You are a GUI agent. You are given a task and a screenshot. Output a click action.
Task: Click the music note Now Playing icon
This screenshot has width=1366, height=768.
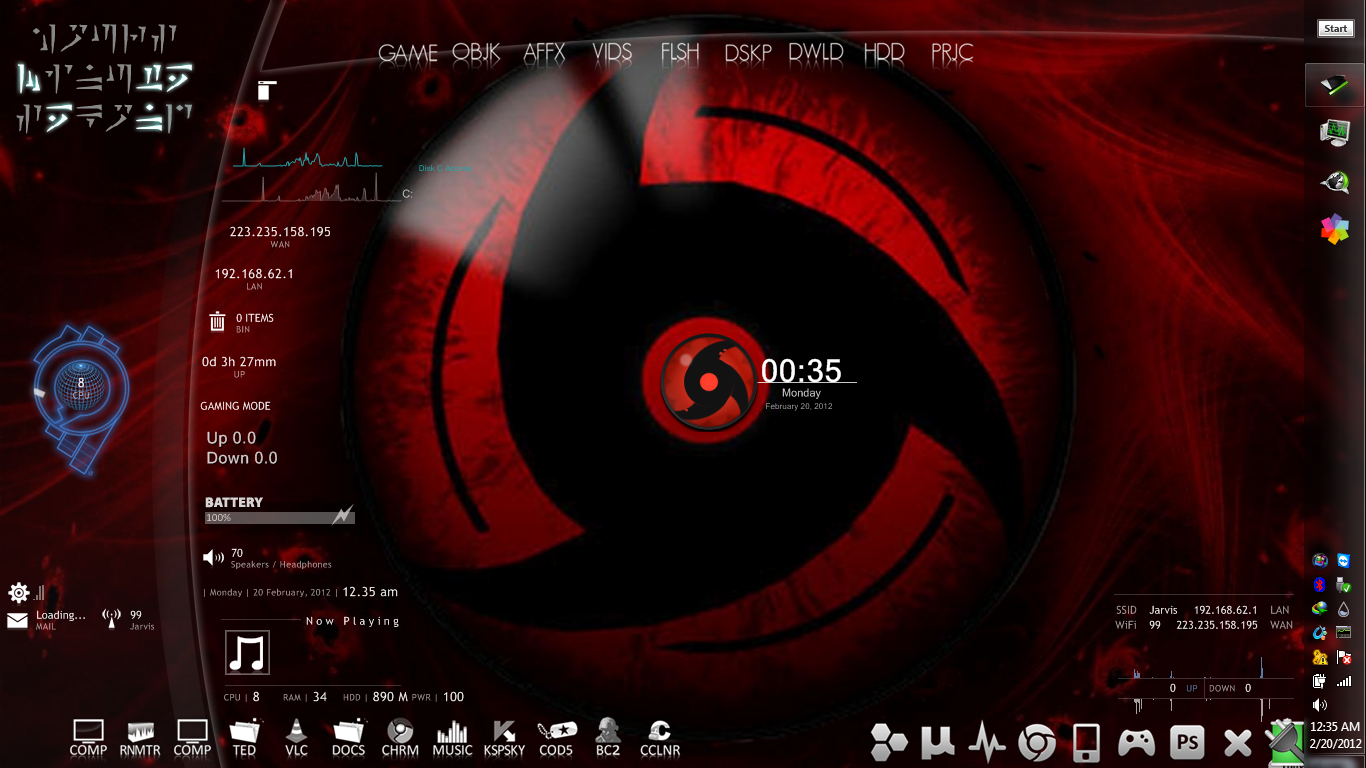pos(247,653)
